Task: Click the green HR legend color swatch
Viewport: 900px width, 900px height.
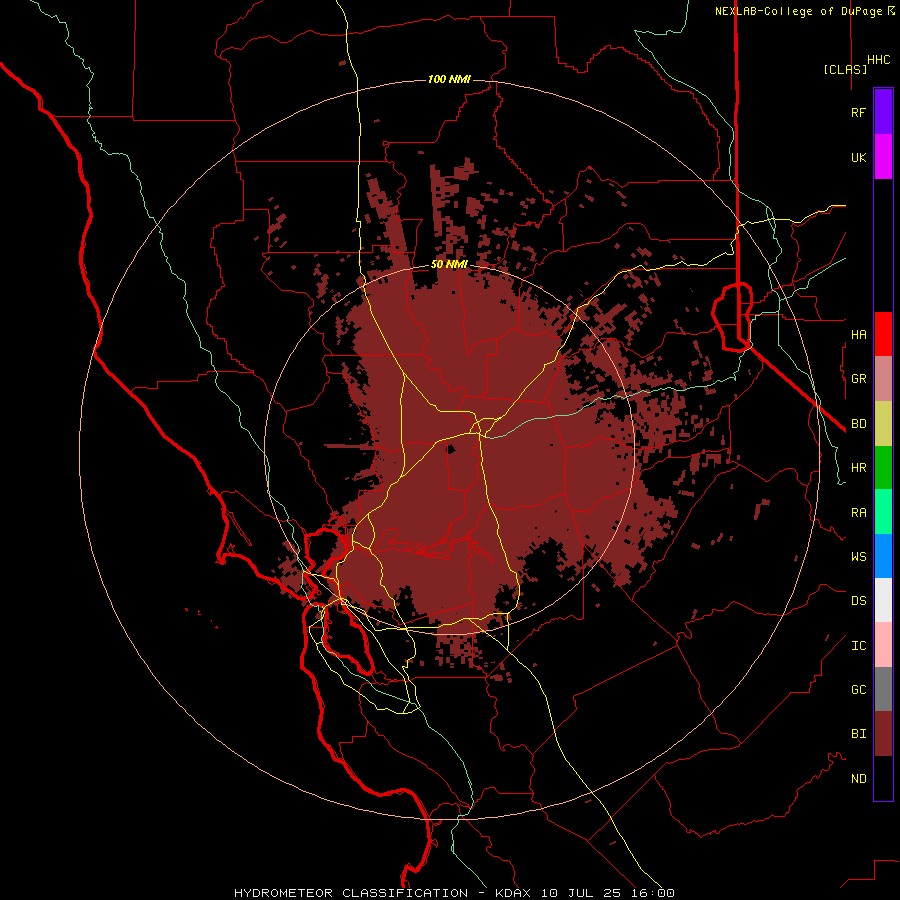Action: 883,468
